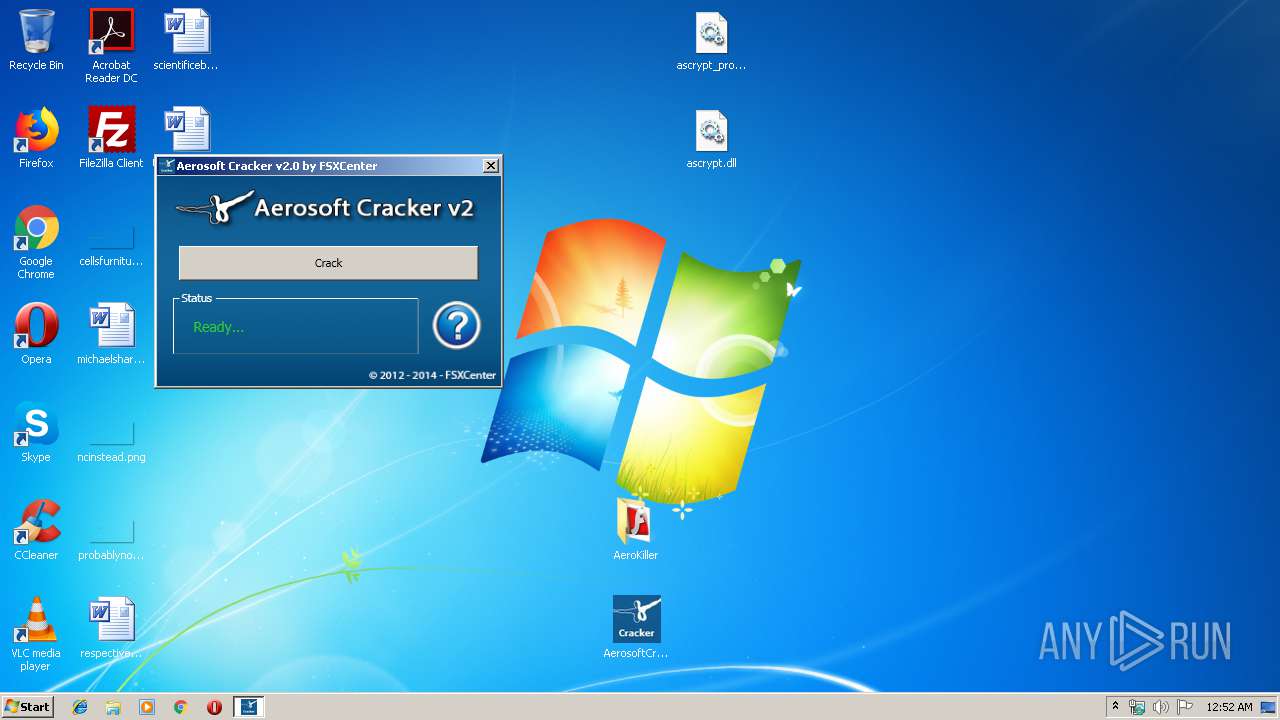Select the CCleaner desktop shortcut
The image size is (1280, 720).
[36, 530]
